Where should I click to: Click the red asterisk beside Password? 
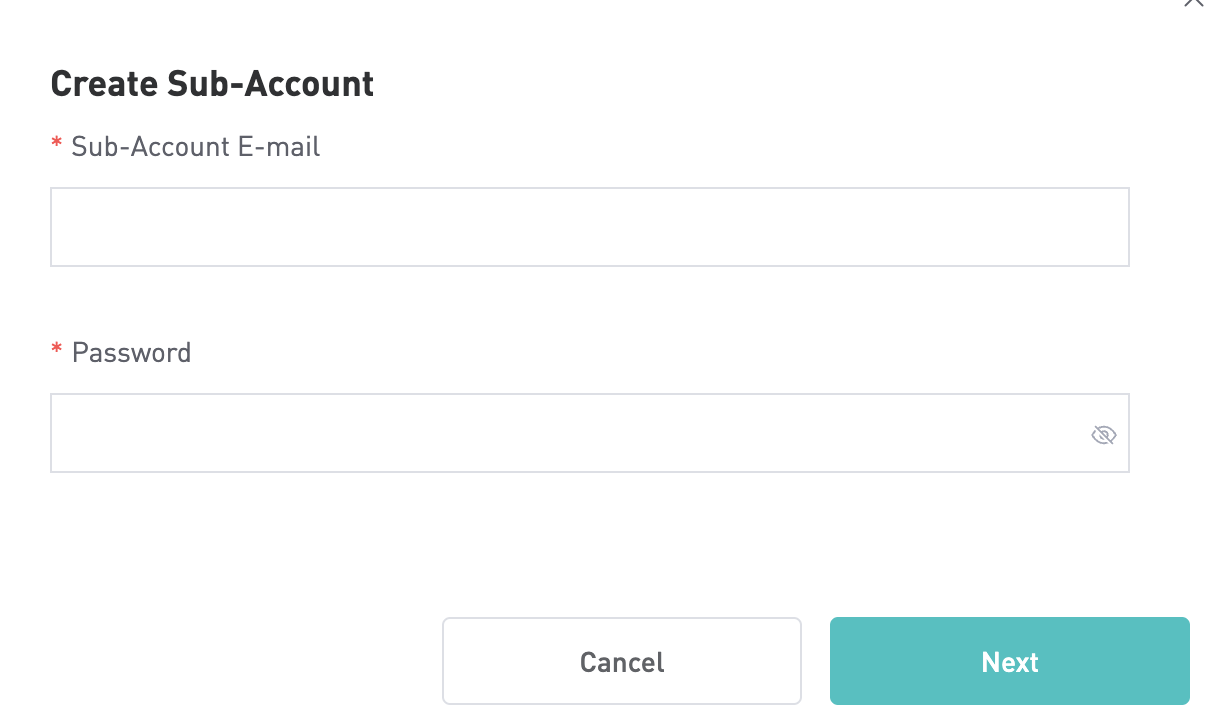point(56,352)
